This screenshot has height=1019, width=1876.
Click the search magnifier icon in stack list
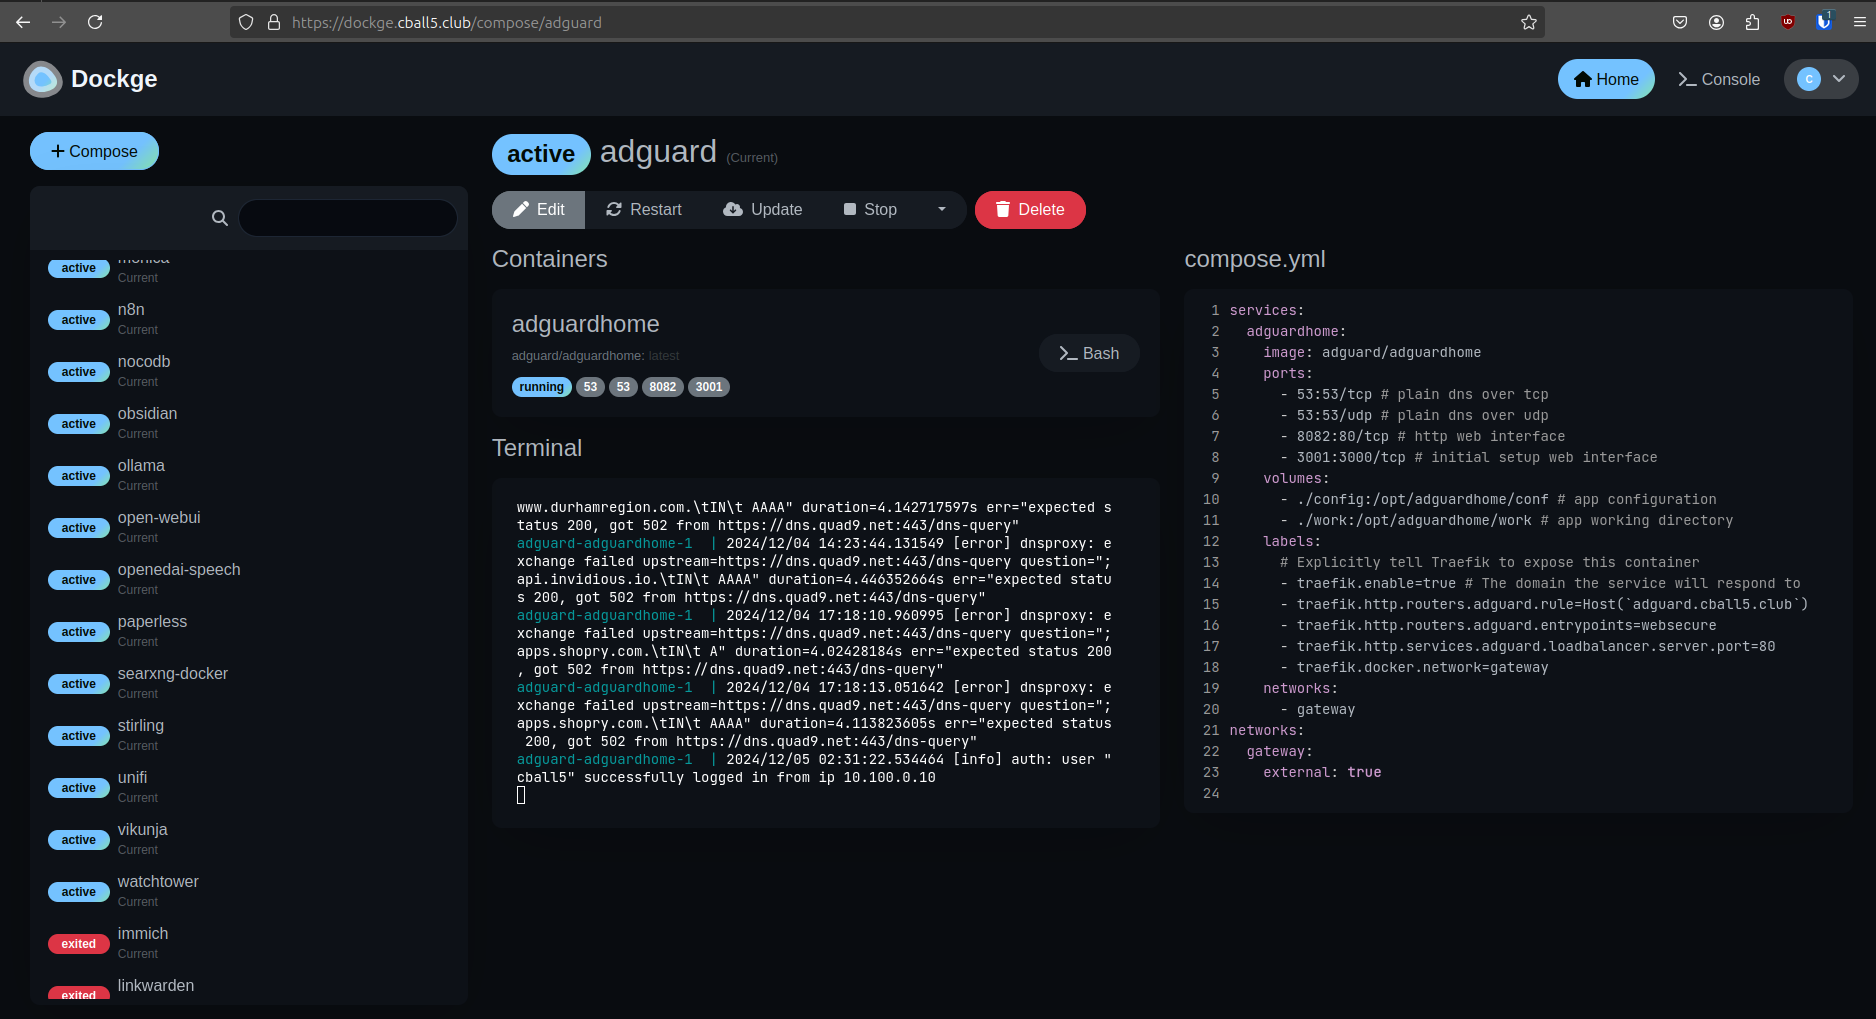pyautogui.click(x=220, y=218)
